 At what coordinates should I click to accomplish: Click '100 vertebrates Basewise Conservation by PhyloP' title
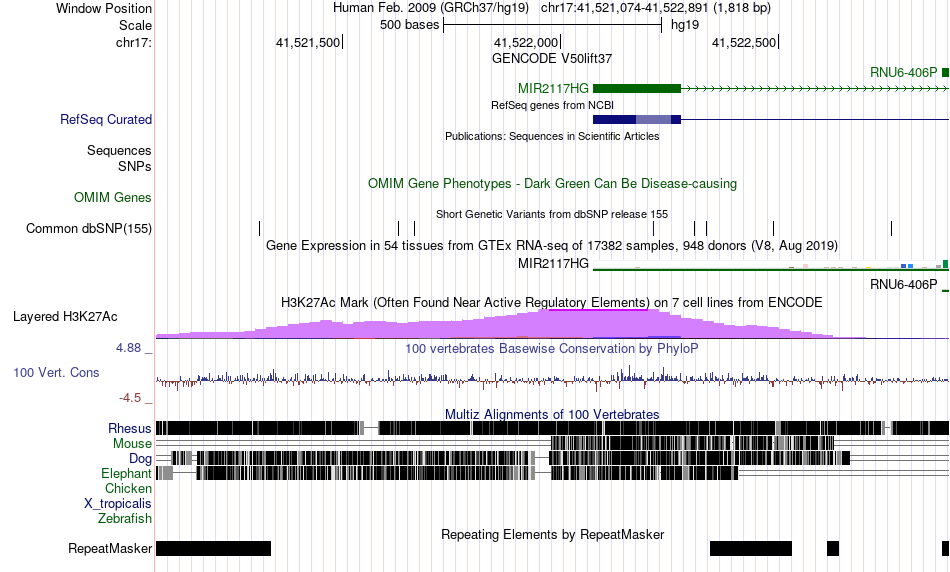tap(552, 348)
